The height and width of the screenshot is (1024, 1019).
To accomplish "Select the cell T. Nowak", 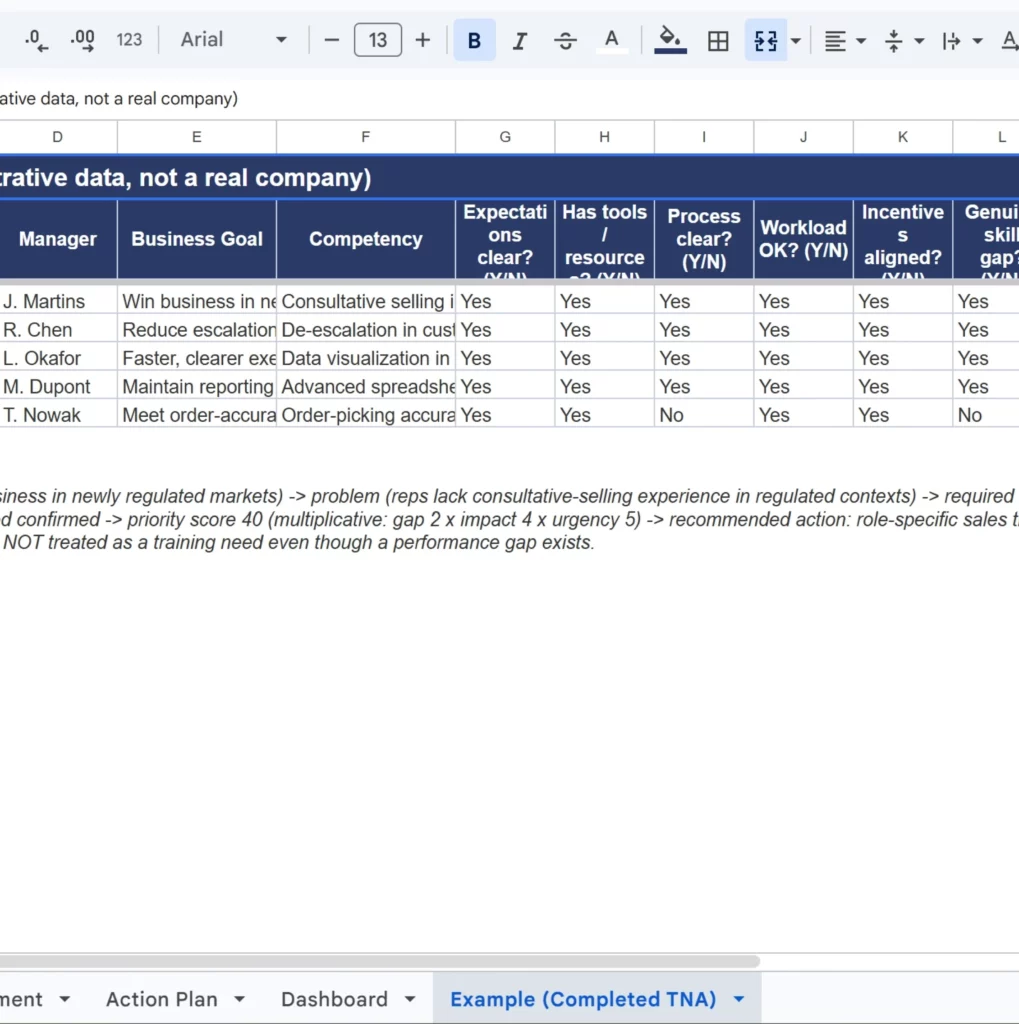I will click(57, 415).
